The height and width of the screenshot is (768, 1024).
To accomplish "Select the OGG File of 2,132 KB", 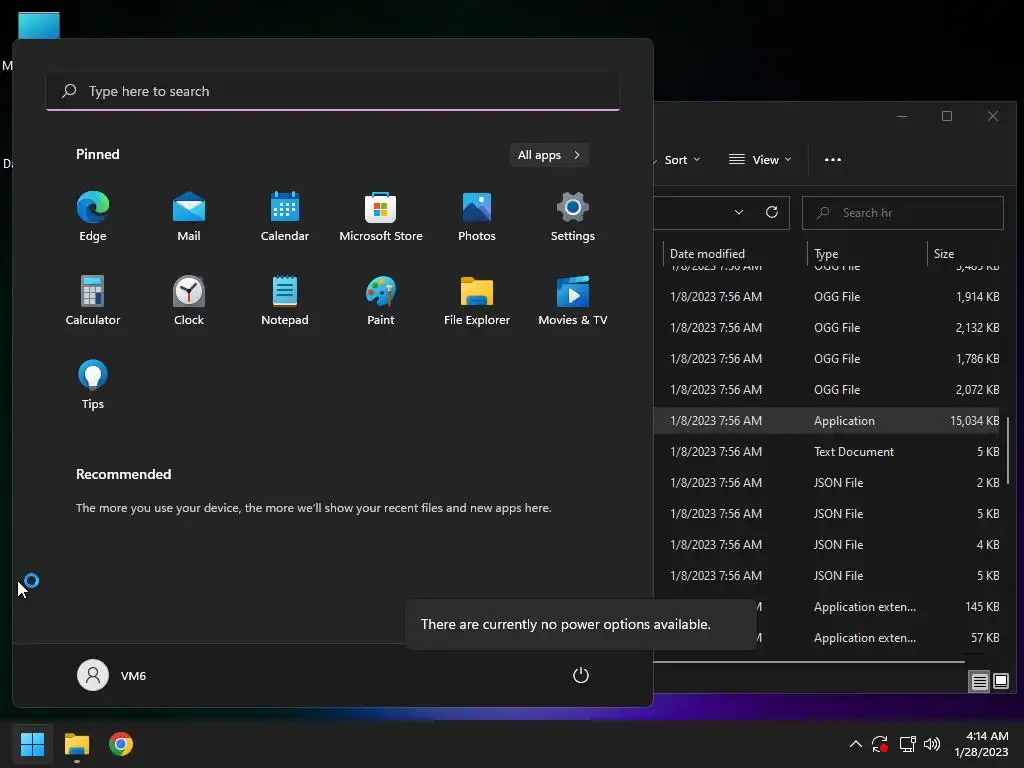I will pos(829,328).
